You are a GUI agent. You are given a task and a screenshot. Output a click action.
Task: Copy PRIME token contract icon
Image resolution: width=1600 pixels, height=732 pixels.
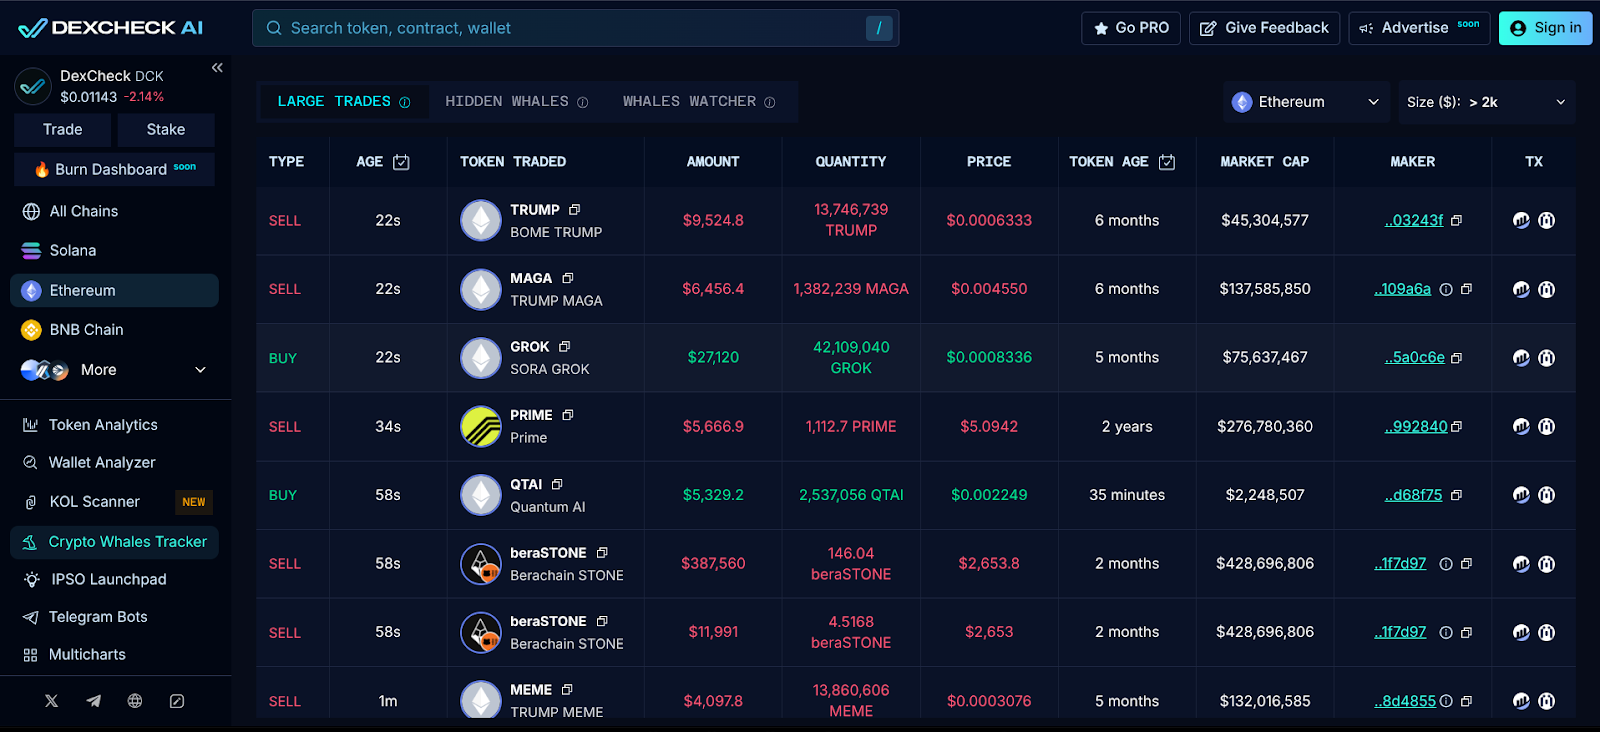pyautogui.click(x=567, y=415)
